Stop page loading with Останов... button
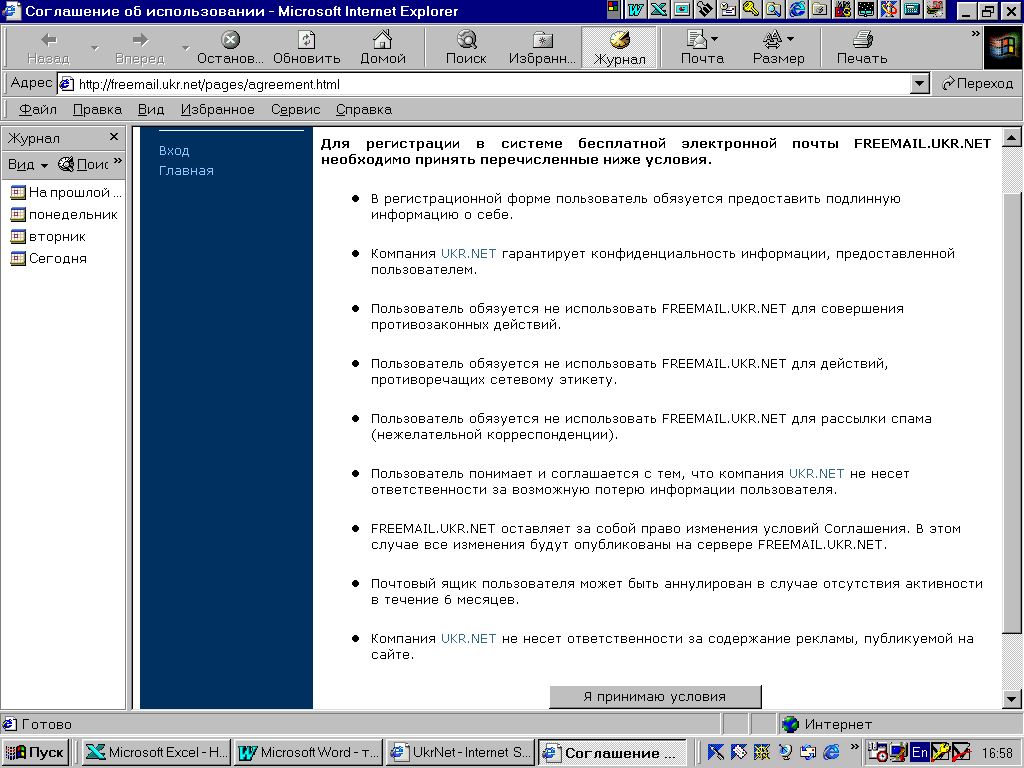The image size is (1024, 768). [x=230, y=48]
